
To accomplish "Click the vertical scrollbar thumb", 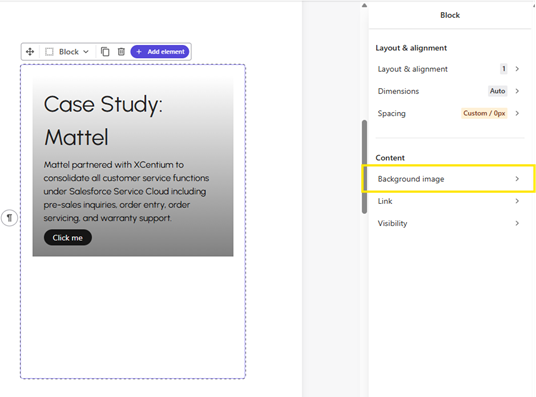I will 364,167.
